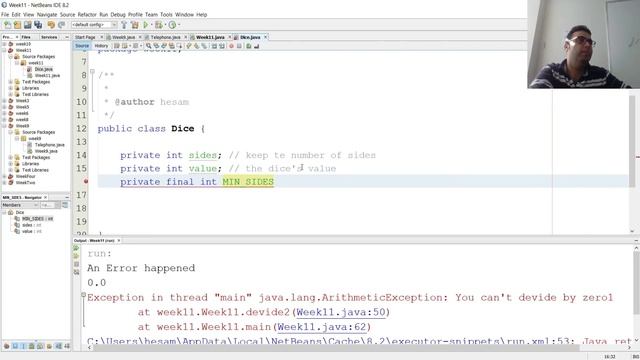Open the Week11.java:50 stack trace link
This screenshot has width=640, height=360.
[x=341, y=312]
